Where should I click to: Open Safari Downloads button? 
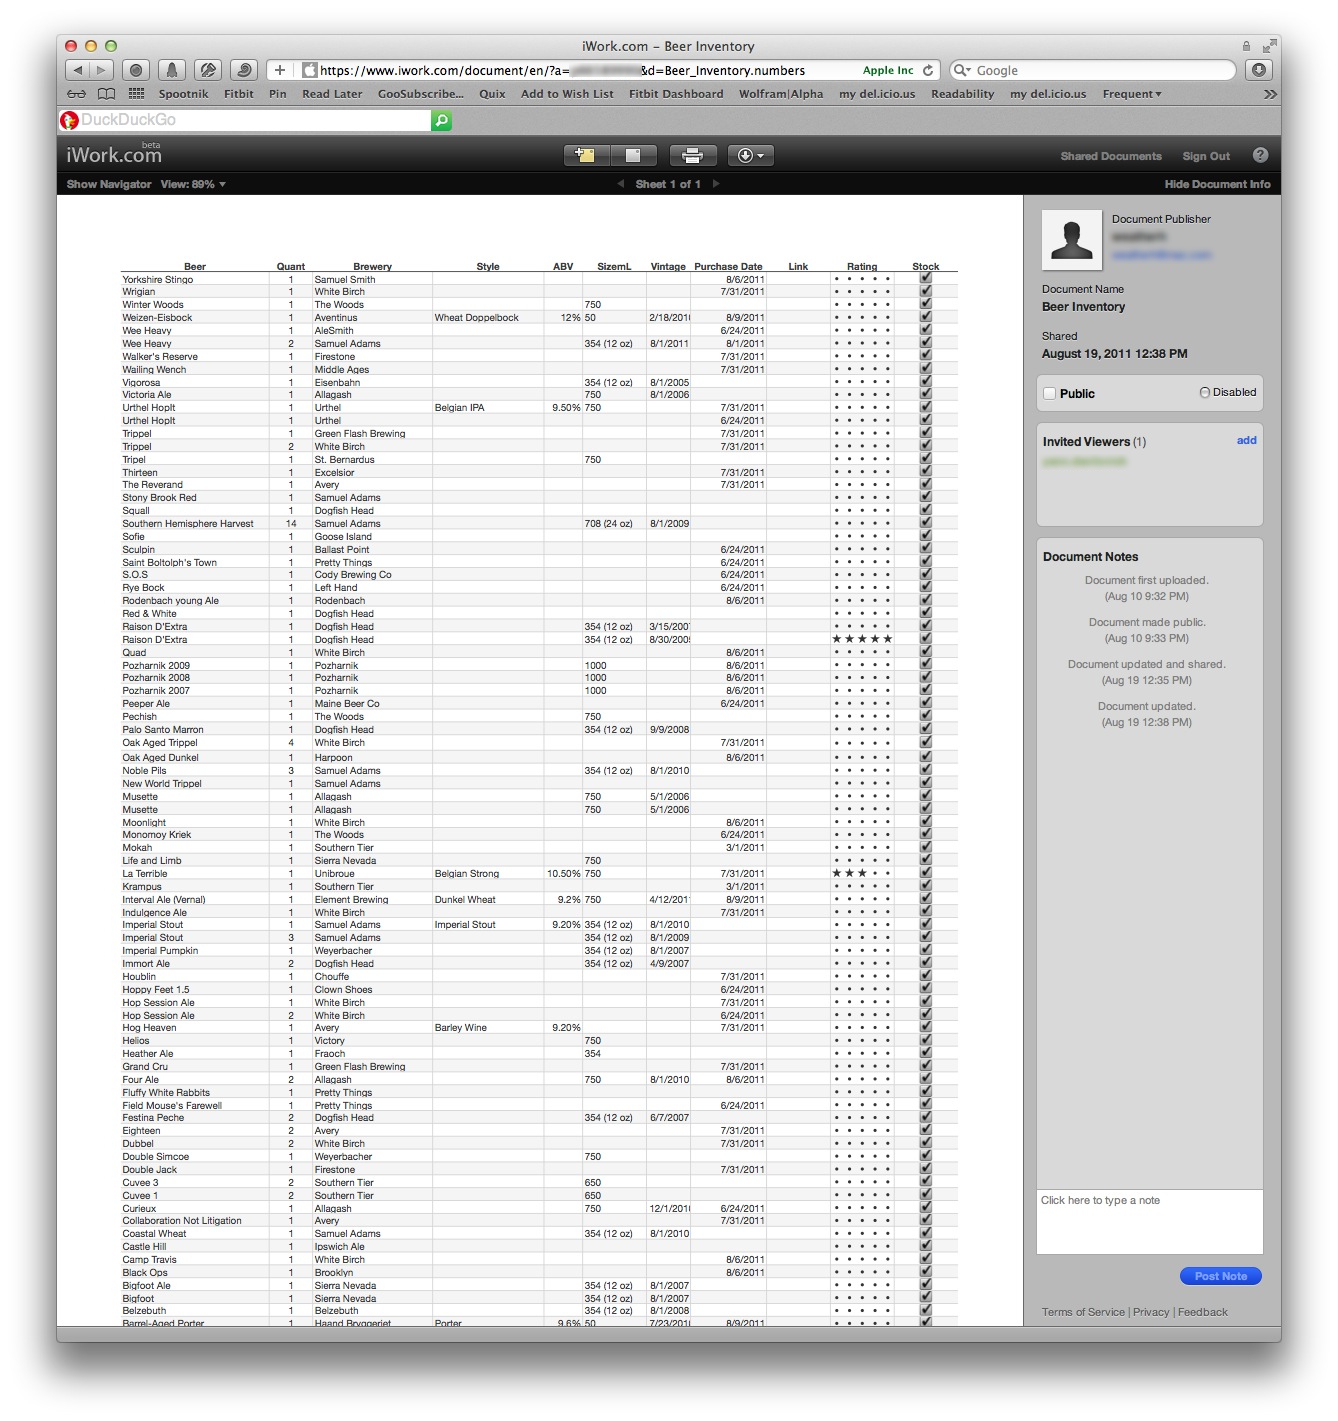(x=1259, y=70)
